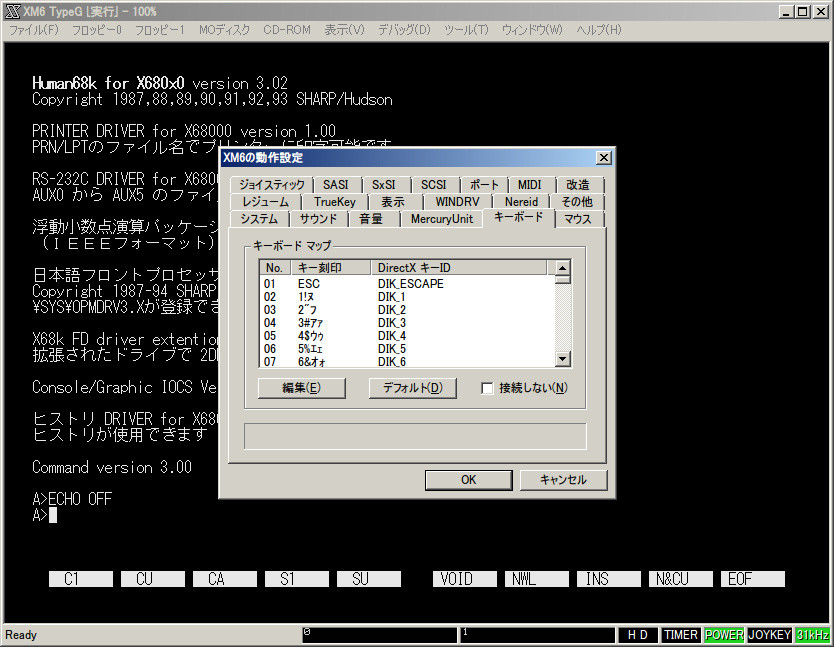Sort by the No. column header
834x647 pixels.
pyautogui.click(x=275, y=268)
